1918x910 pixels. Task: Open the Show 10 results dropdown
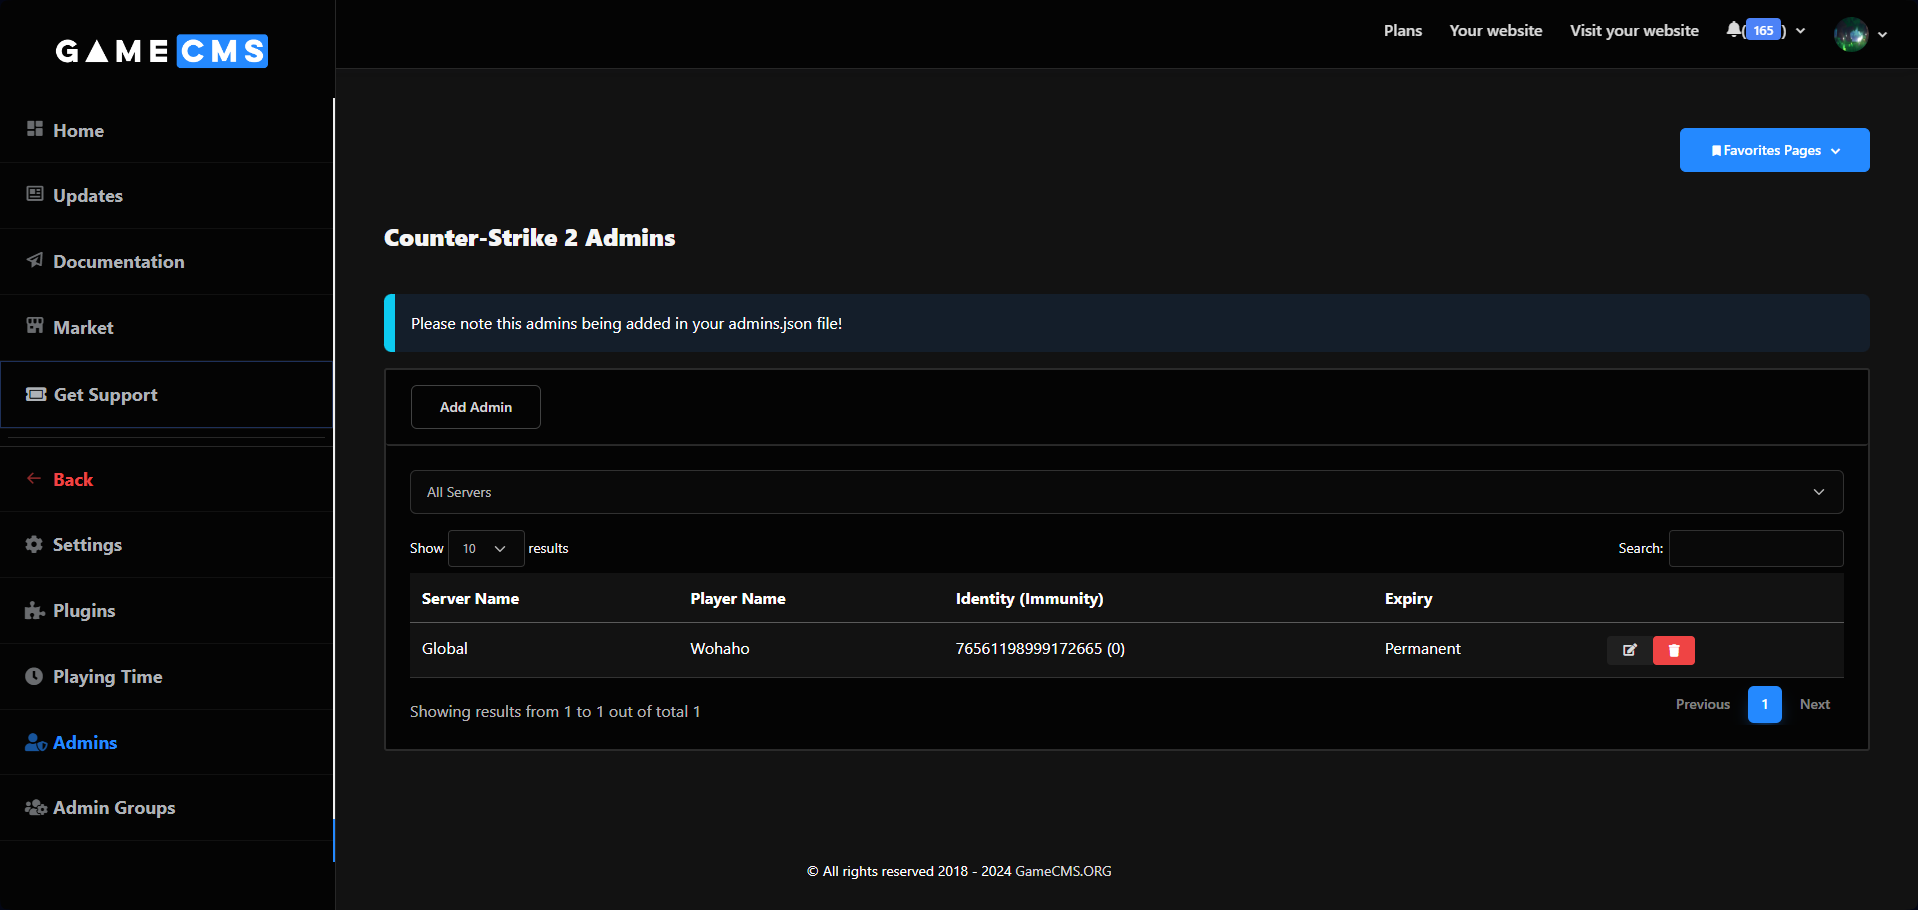click(486, 548)
